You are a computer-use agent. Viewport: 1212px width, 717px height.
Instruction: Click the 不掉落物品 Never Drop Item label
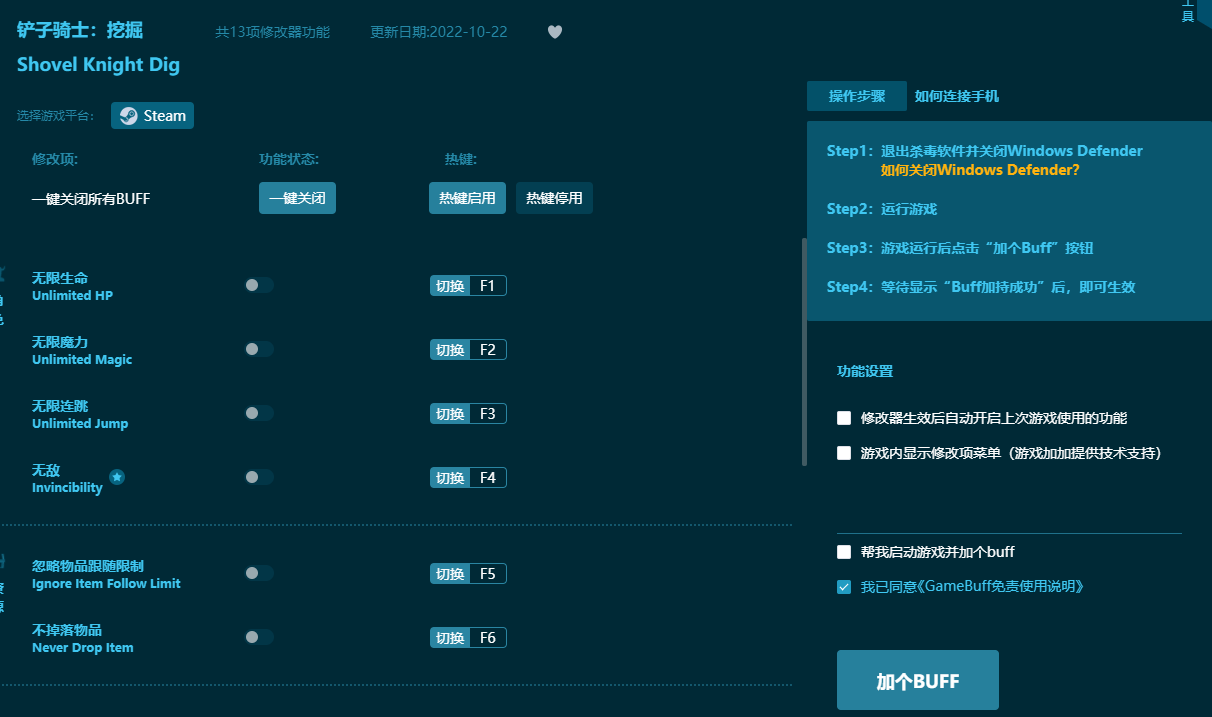[83, 638]
